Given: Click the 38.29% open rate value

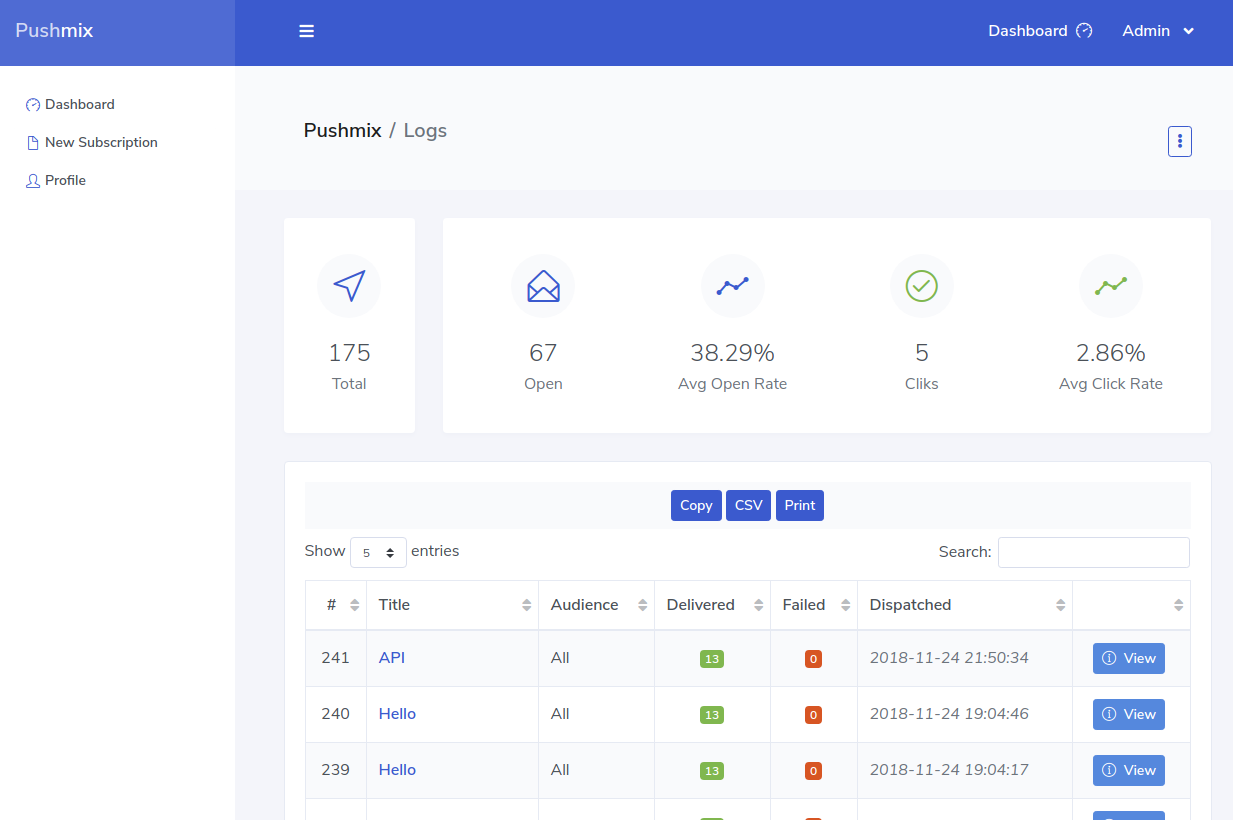Looking at the screenshot, I should [733, 353].
